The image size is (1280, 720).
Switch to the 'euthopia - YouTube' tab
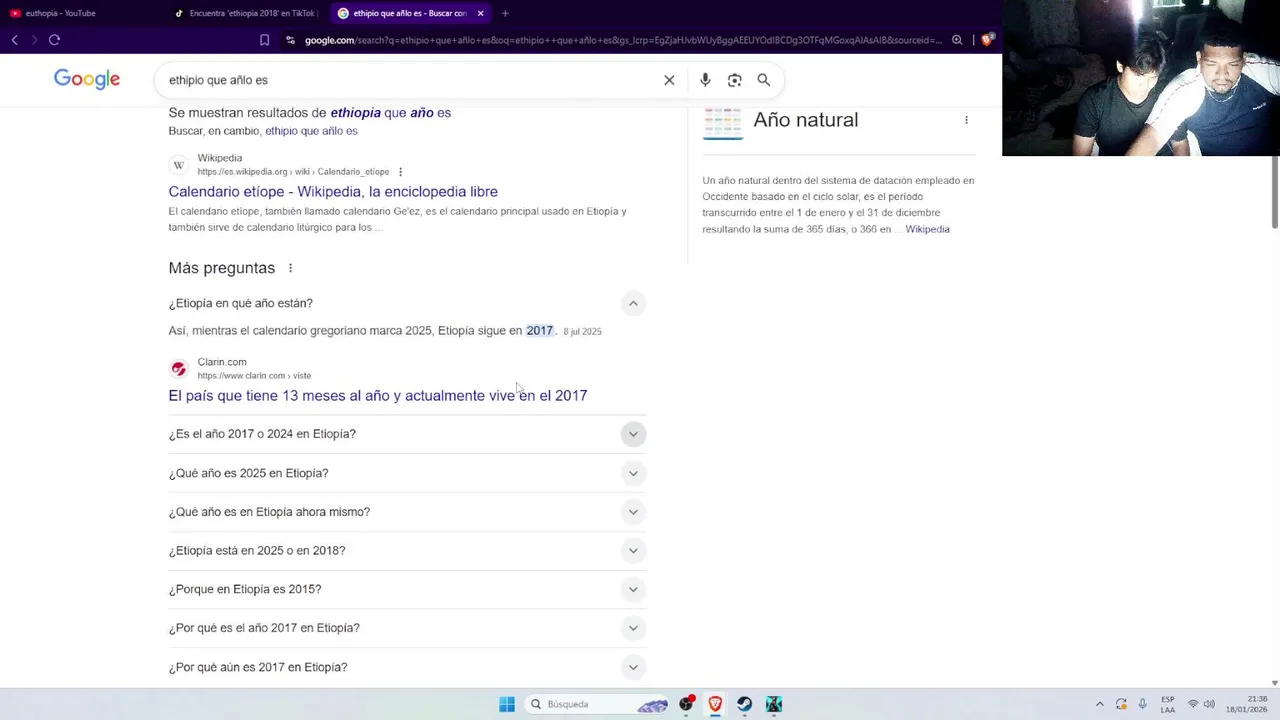(x=80, y=13)
